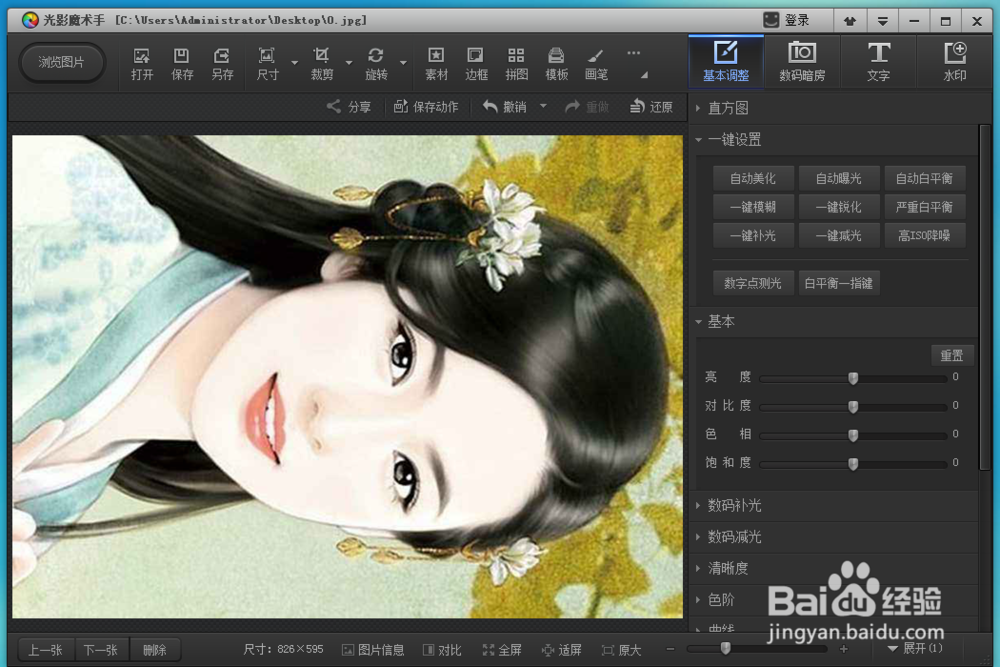Click the 展开(1) expand control

click(915, 649)
